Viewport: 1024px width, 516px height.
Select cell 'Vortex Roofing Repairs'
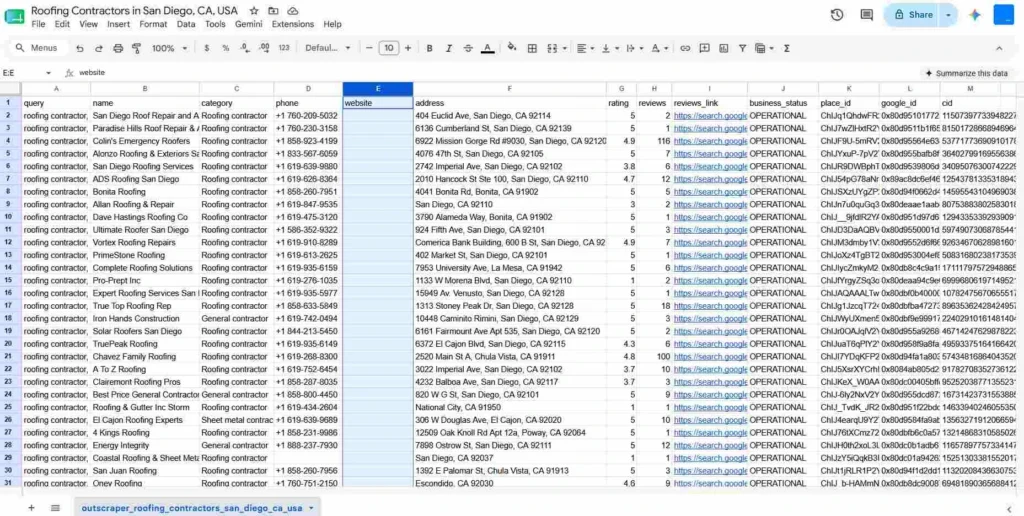coord(145,242)
